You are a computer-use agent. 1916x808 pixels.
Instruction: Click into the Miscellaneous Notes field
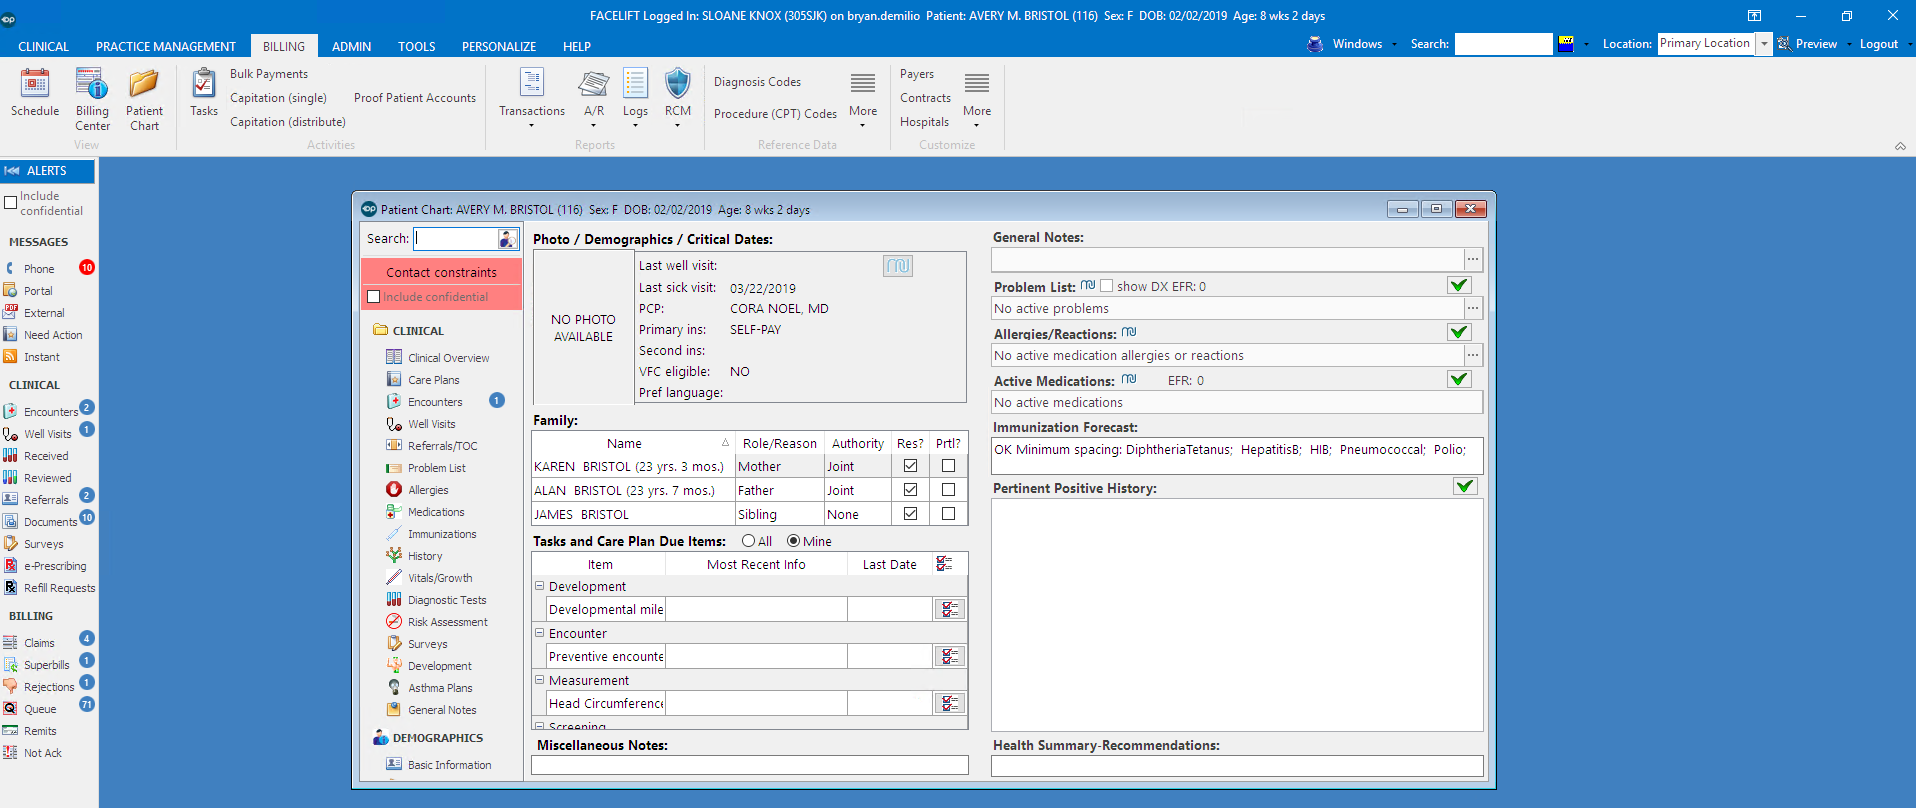pos(749,765)
